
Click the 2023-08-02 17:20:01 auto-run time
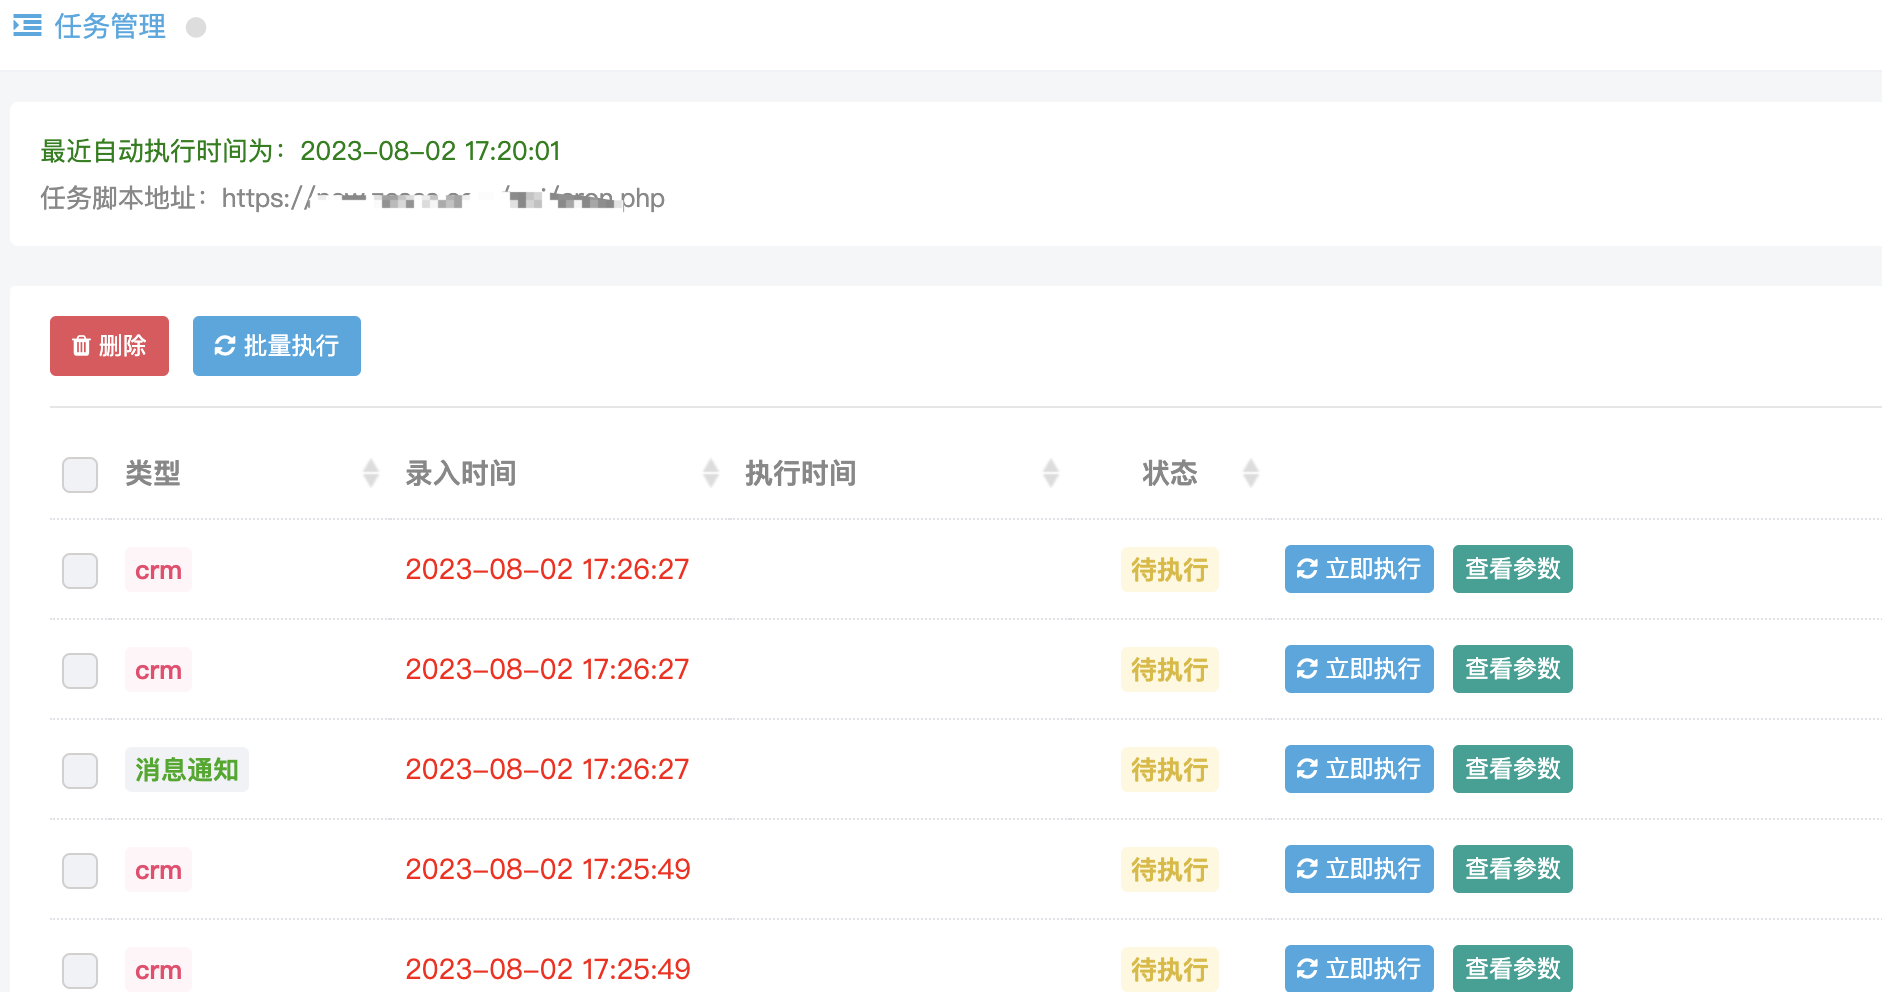click(430, 151)
